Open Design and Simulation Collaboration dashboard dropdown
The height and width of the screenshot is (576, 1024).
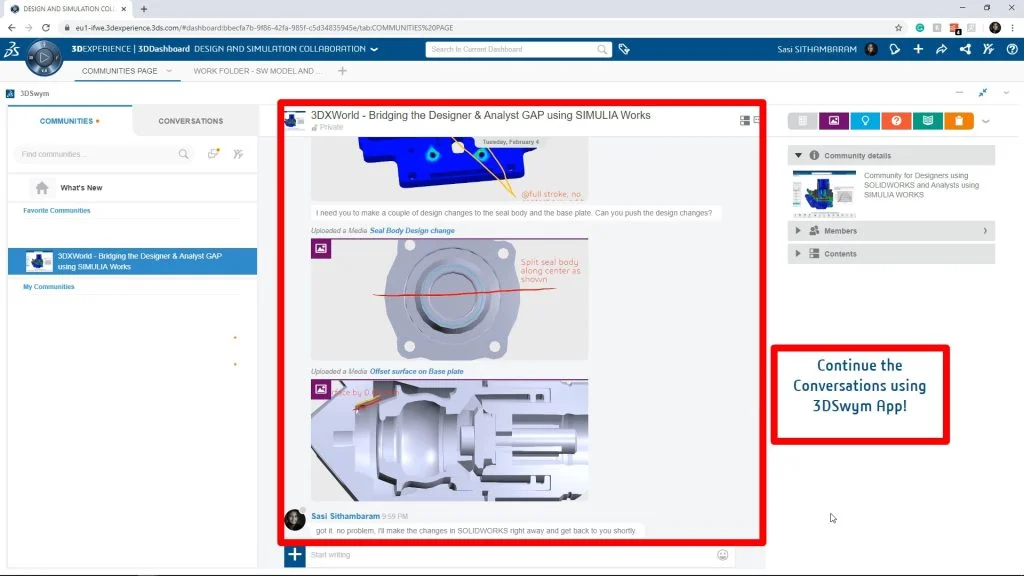pos(374,49)
